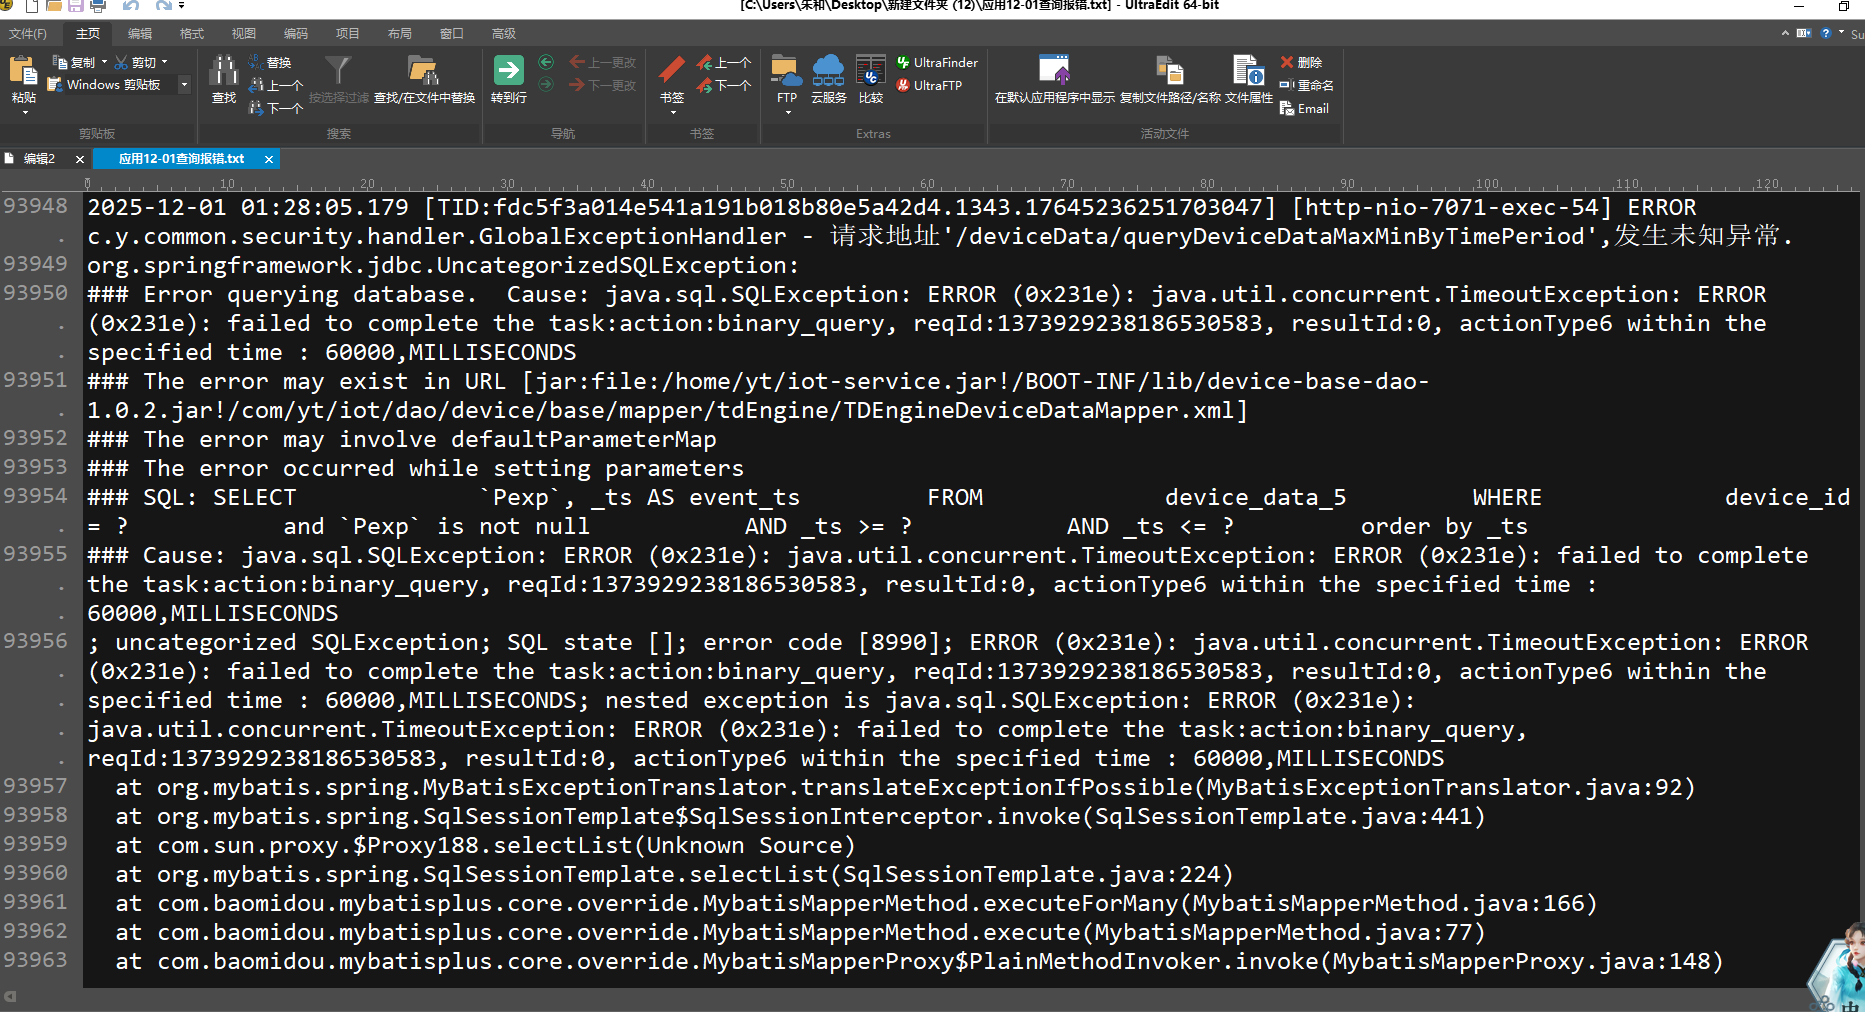Close the 应用12-01查询报错.txt tab
1865x1012 pixels.
point(269,159)
